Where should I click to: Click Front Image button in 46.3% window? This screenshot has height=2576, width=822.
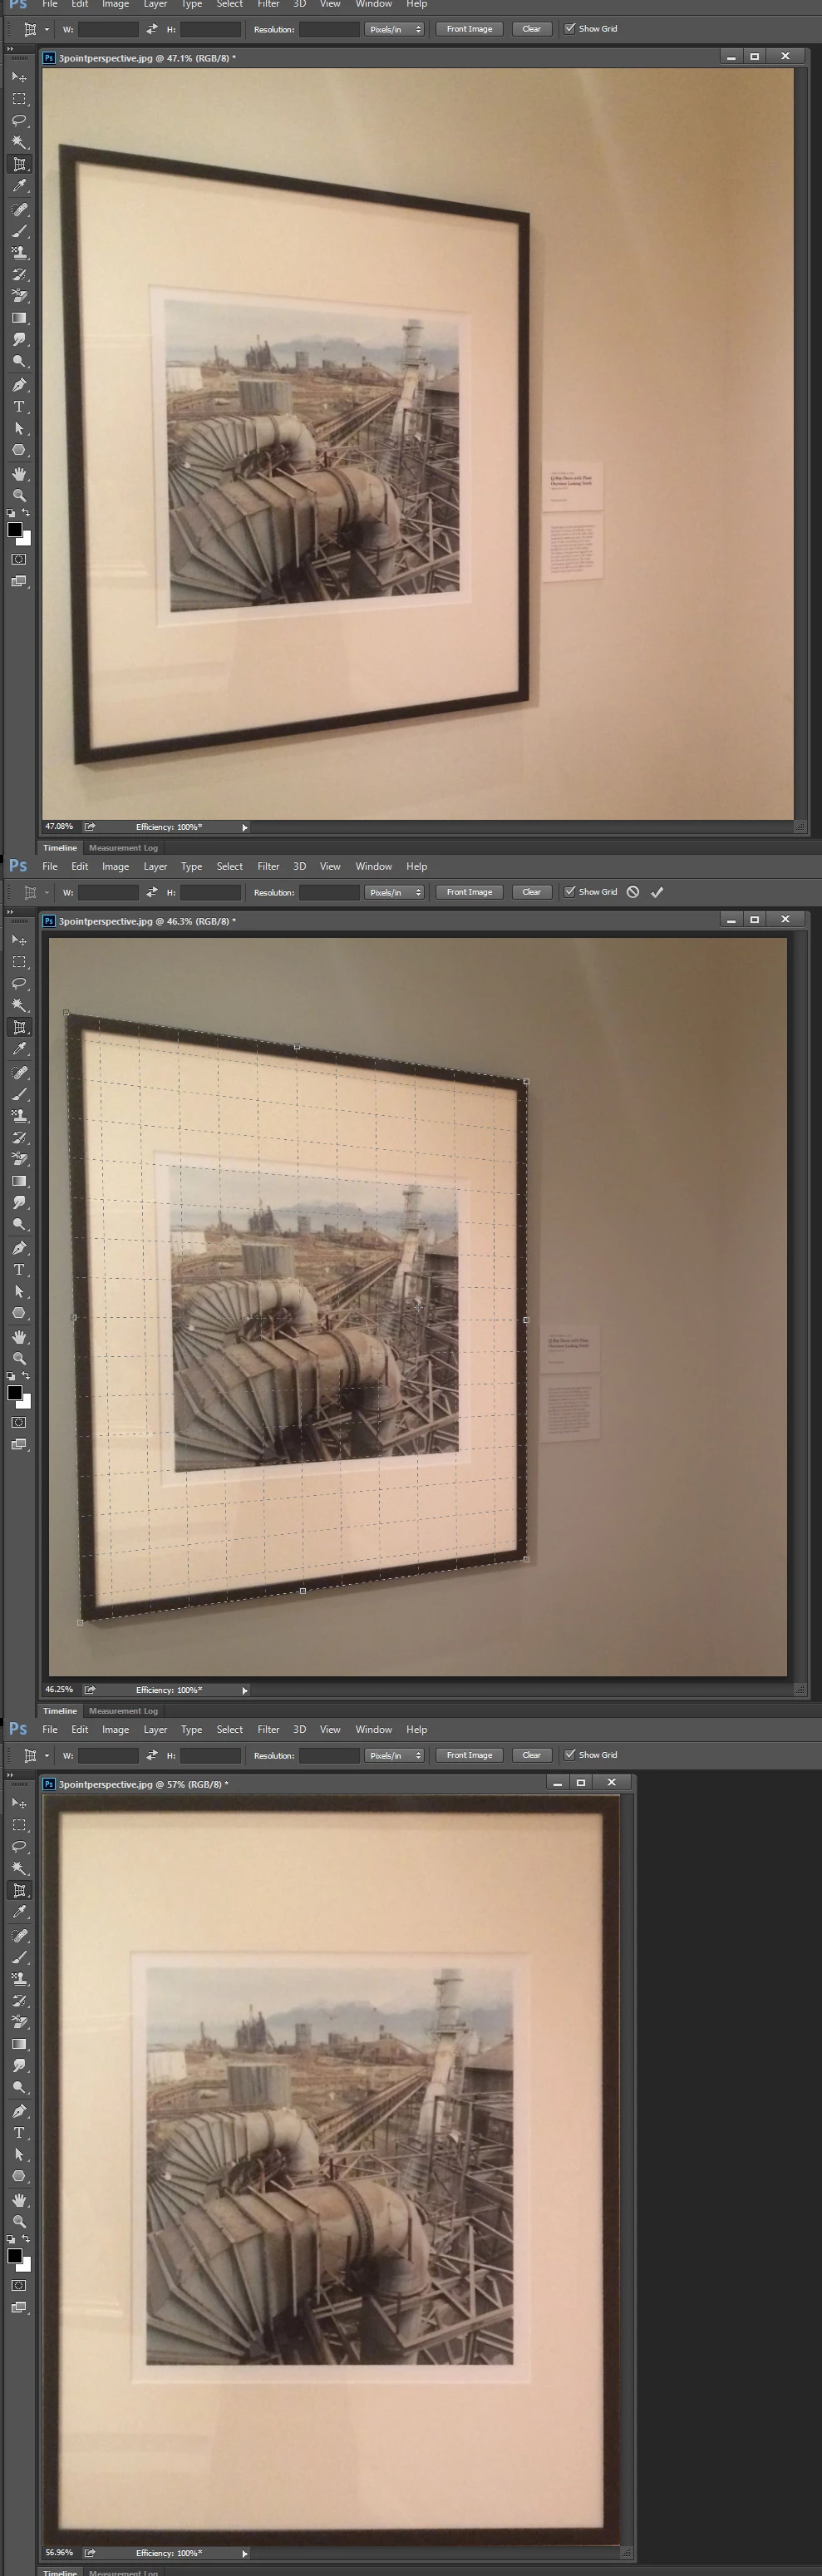point(469,892)
